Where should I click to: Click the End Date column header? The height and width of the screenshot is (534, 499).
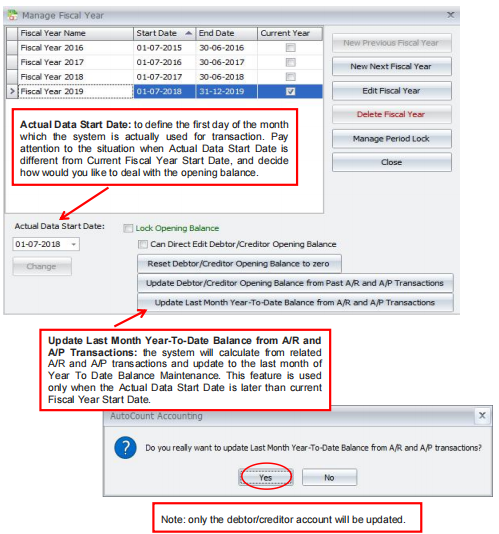click(227, 33)
